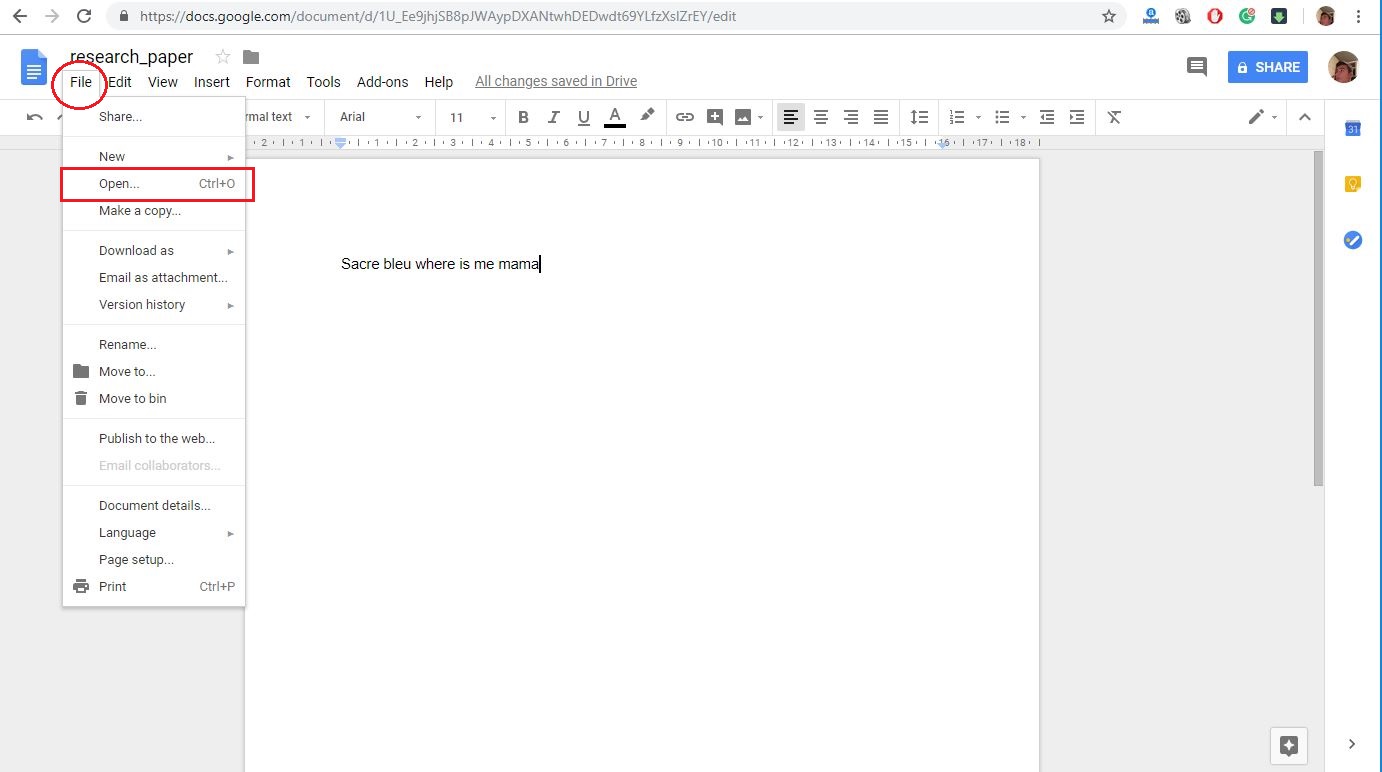Image resolution: width=1382 pixels, height=772 pixels.
Task: Open the Edit menu
Action: (120, 82)
